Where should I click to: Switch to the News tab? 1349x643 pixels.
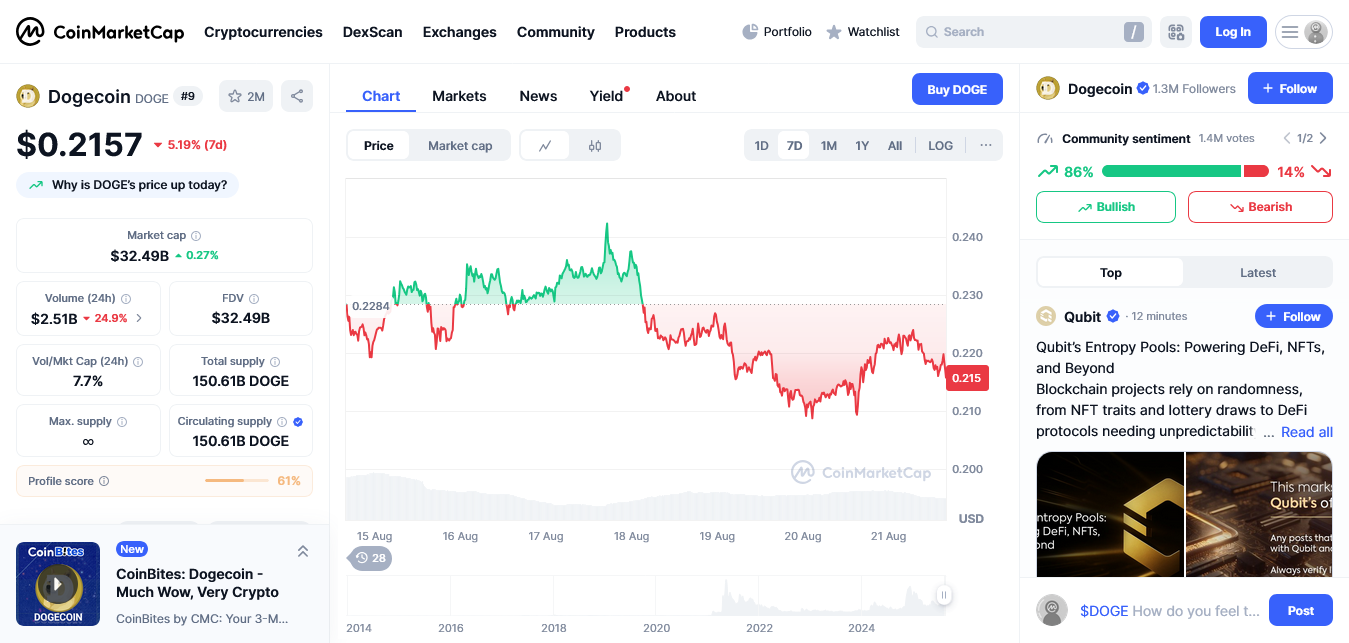coord(538,96)
